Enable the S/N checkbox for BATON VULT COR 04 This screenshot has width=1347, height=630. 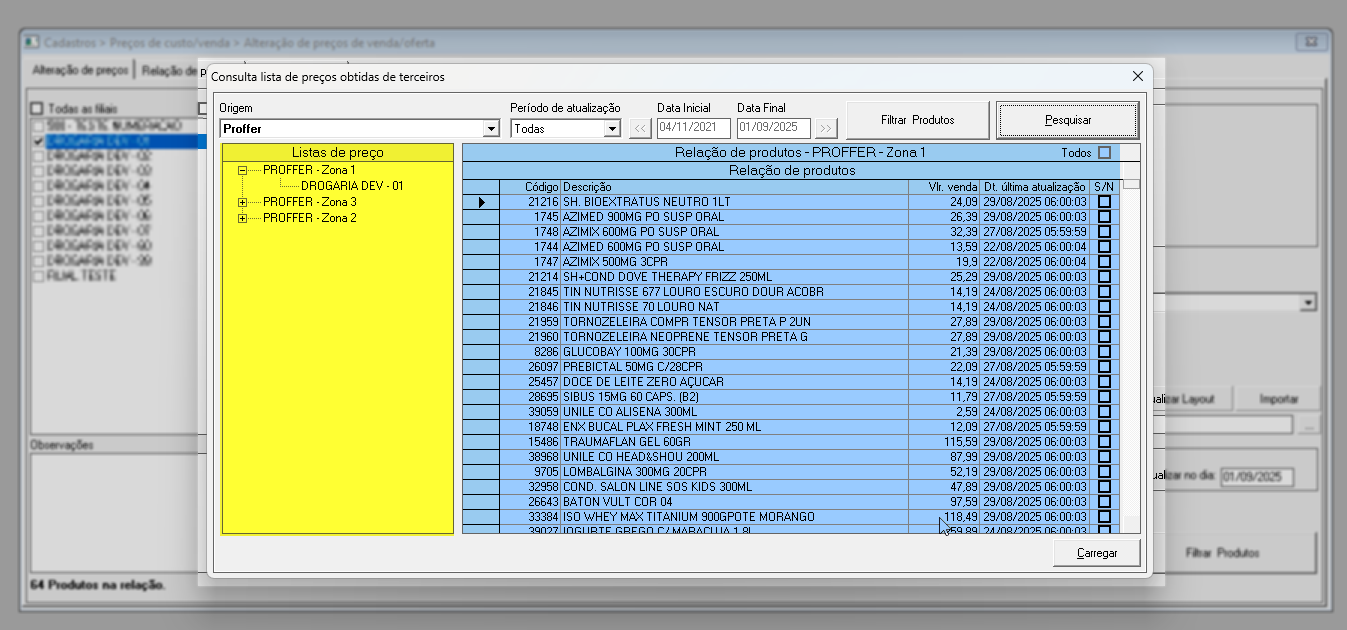1104,502
